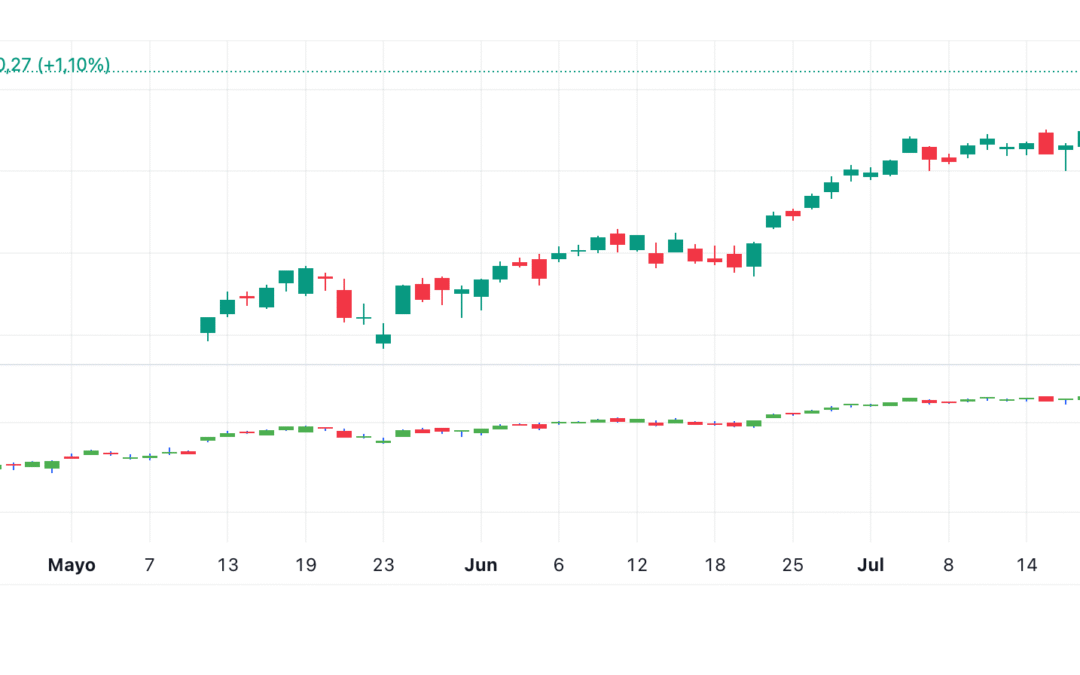1080x675 pixels.
Task: Select the '8' date label after Jul
Action: 949,565
